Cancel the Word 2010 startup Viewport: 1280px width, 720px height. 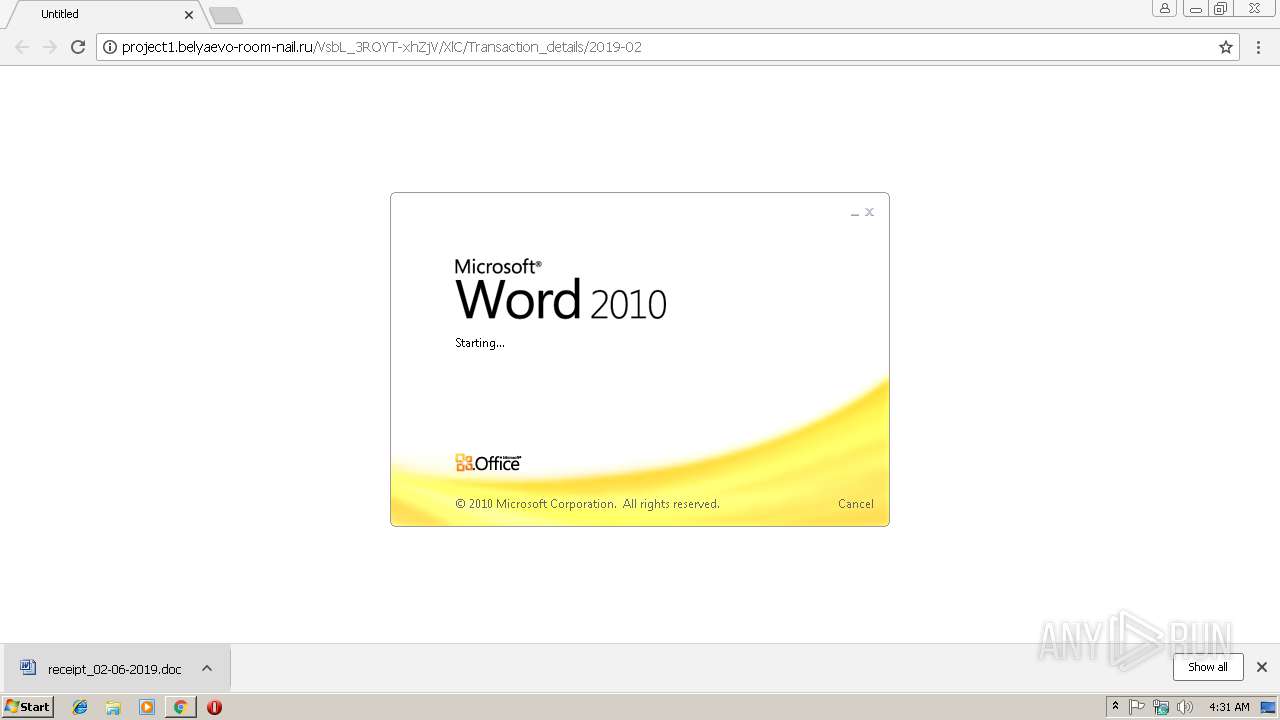click(x=855, y=504)
